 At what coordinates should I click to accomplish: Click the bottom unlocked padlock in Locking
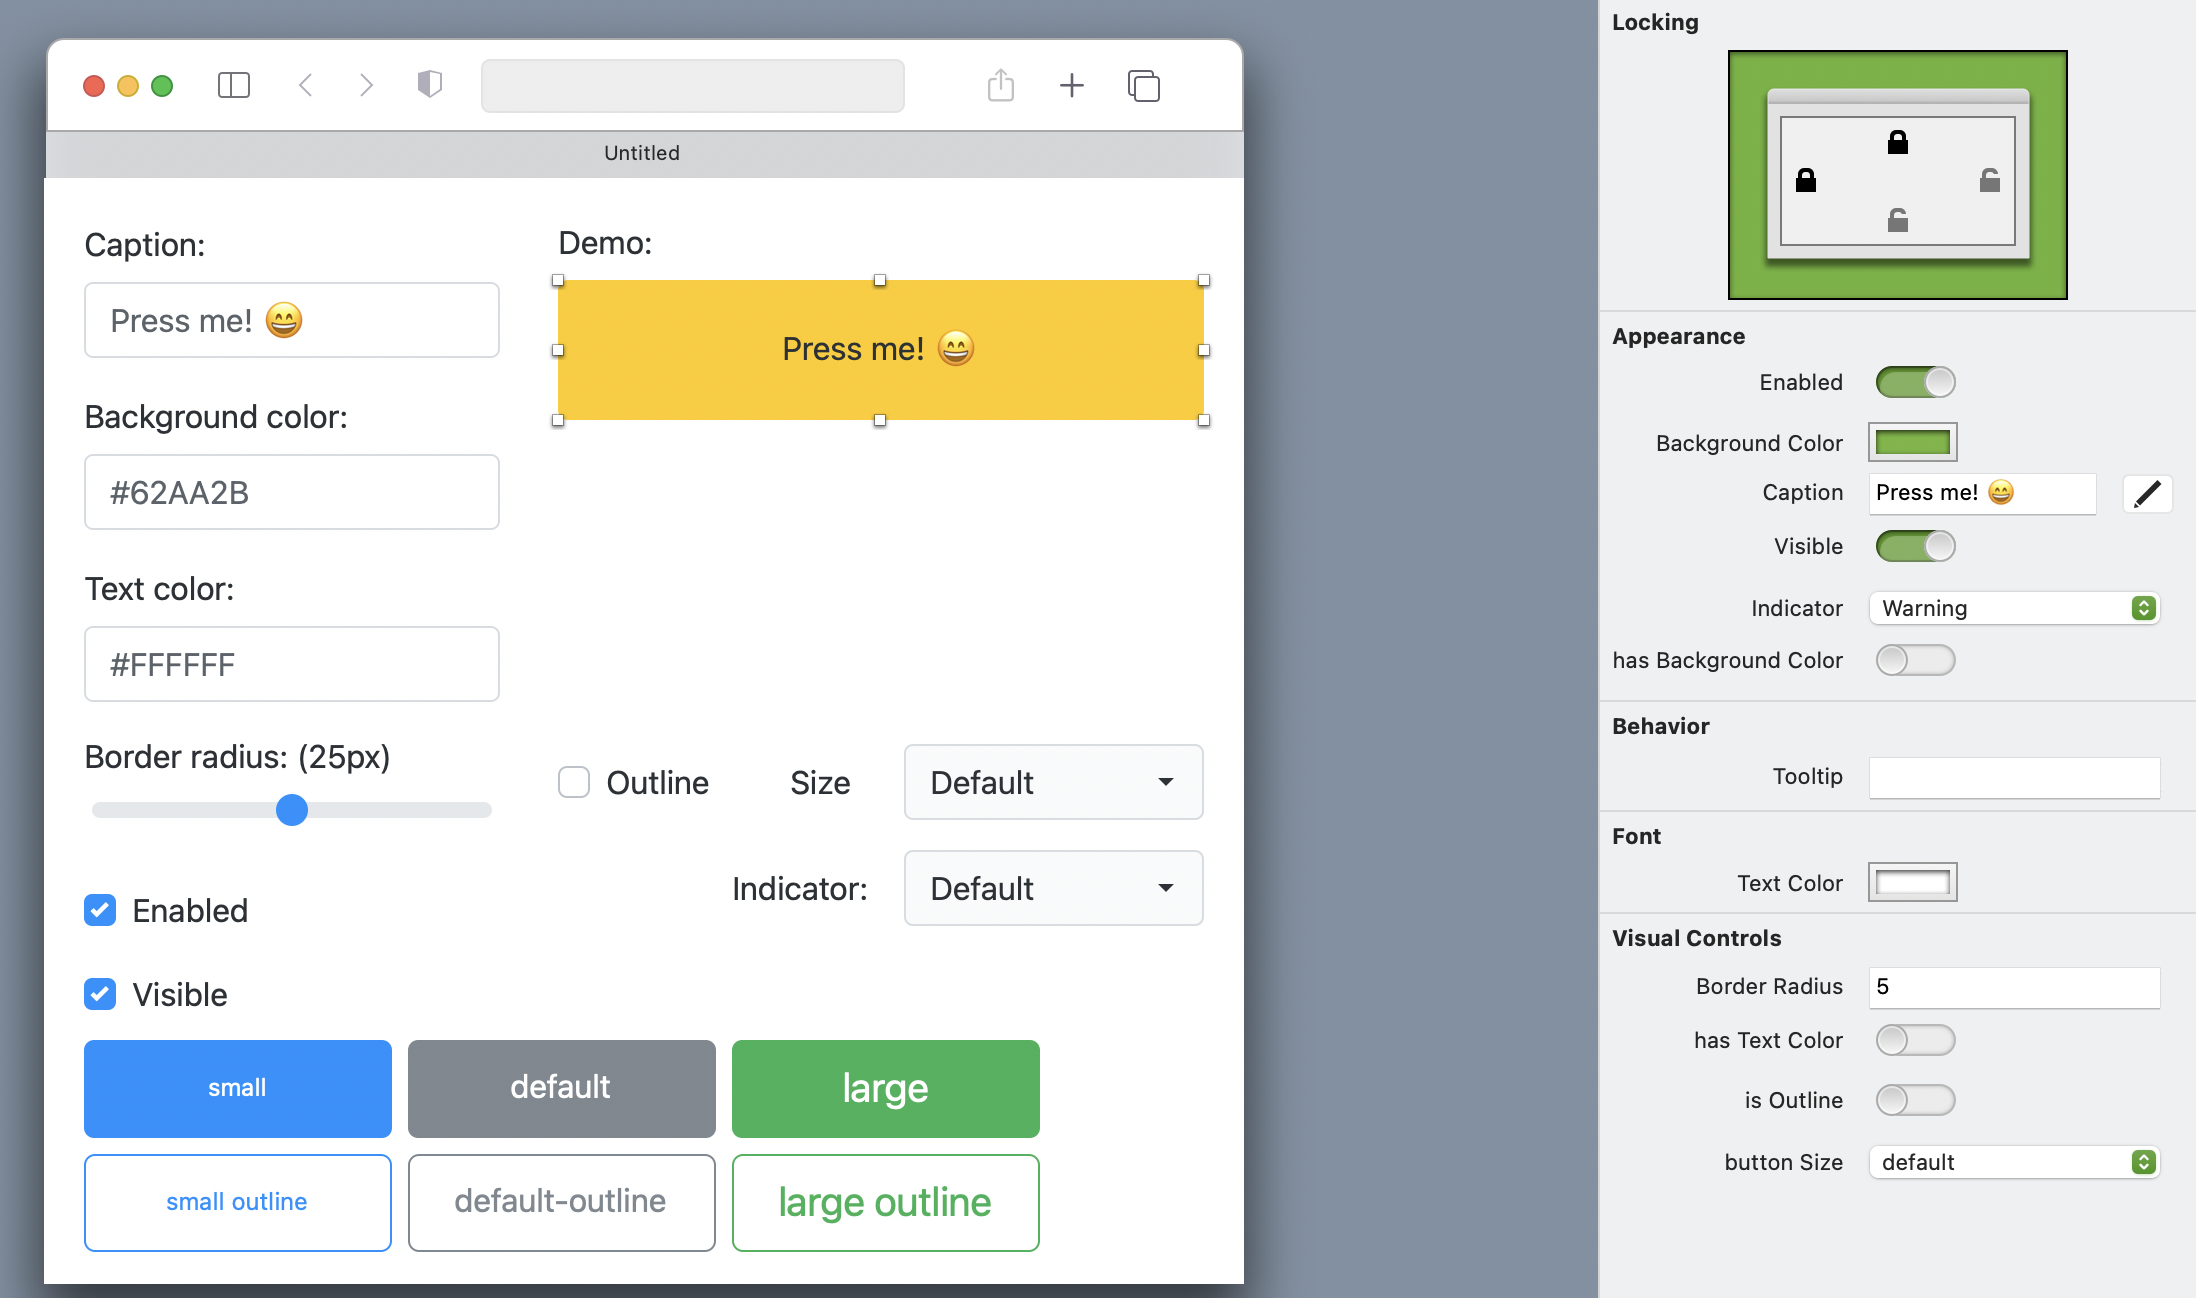(x=1897, y=219)
